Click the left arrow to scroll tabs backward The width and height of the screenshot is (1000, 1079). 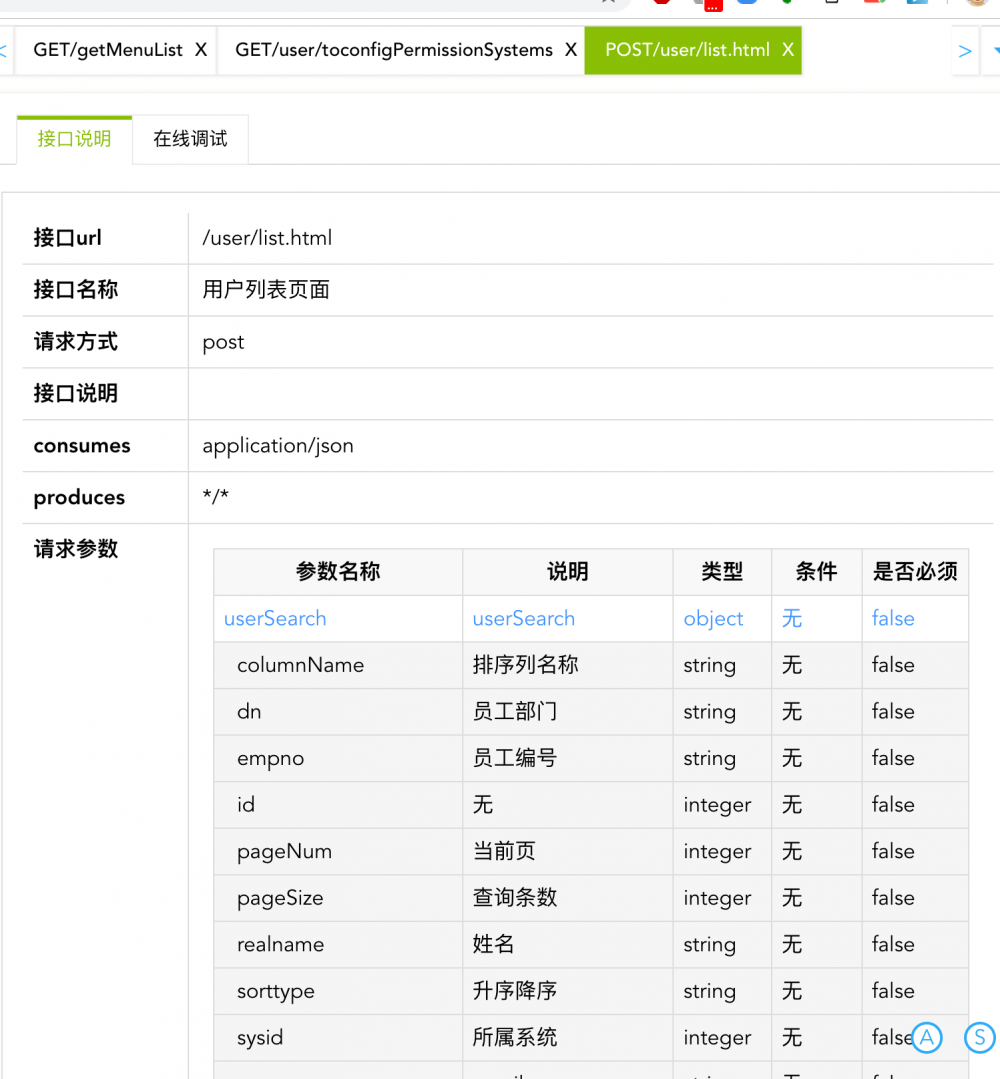pyautogui.click(x=4, y=50)
